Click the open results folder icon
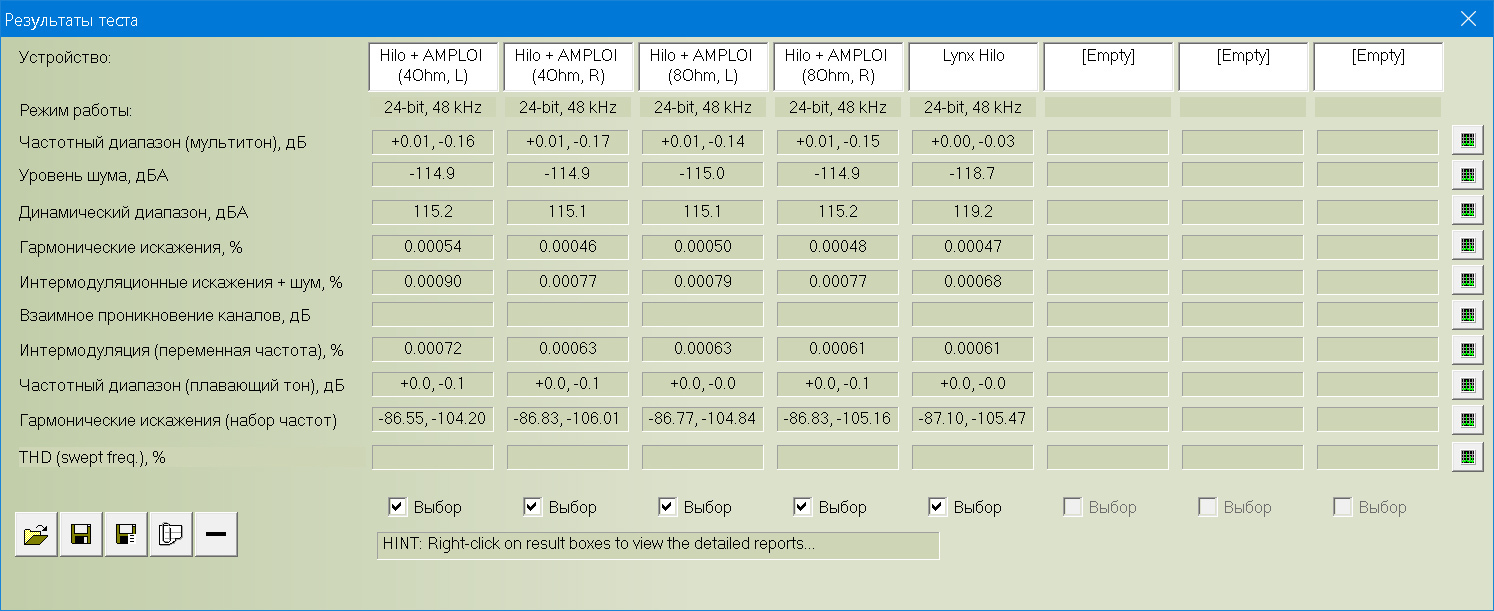 36,535
